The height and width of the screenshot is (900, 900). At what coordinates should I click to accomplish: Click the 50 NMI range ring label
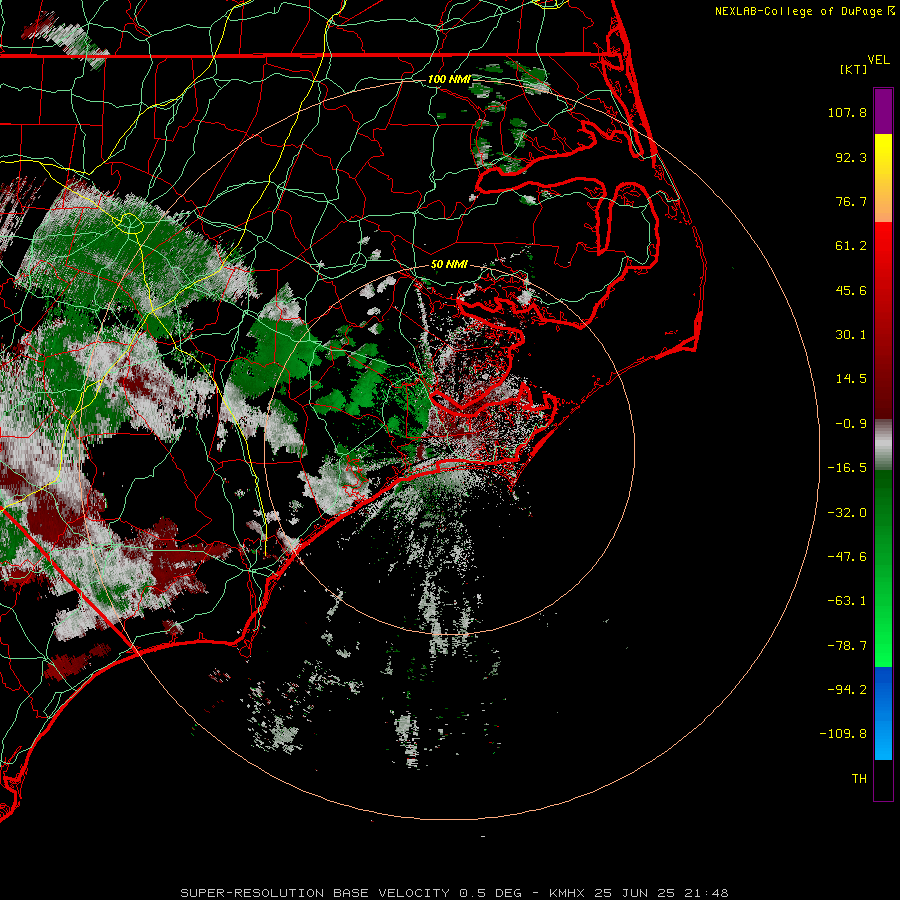click(x=449, y=265)
